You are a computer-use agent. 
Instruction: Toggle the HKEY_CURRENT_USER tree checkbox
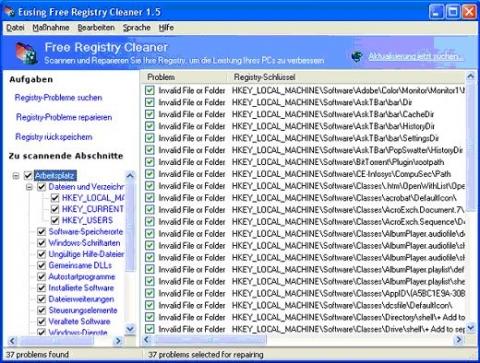(55, 209)
